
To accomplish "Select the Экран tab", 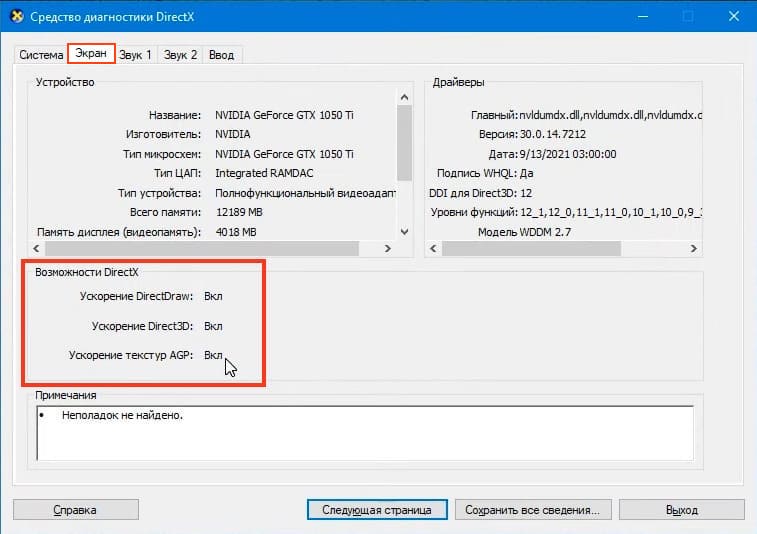I will click(91, 53).
